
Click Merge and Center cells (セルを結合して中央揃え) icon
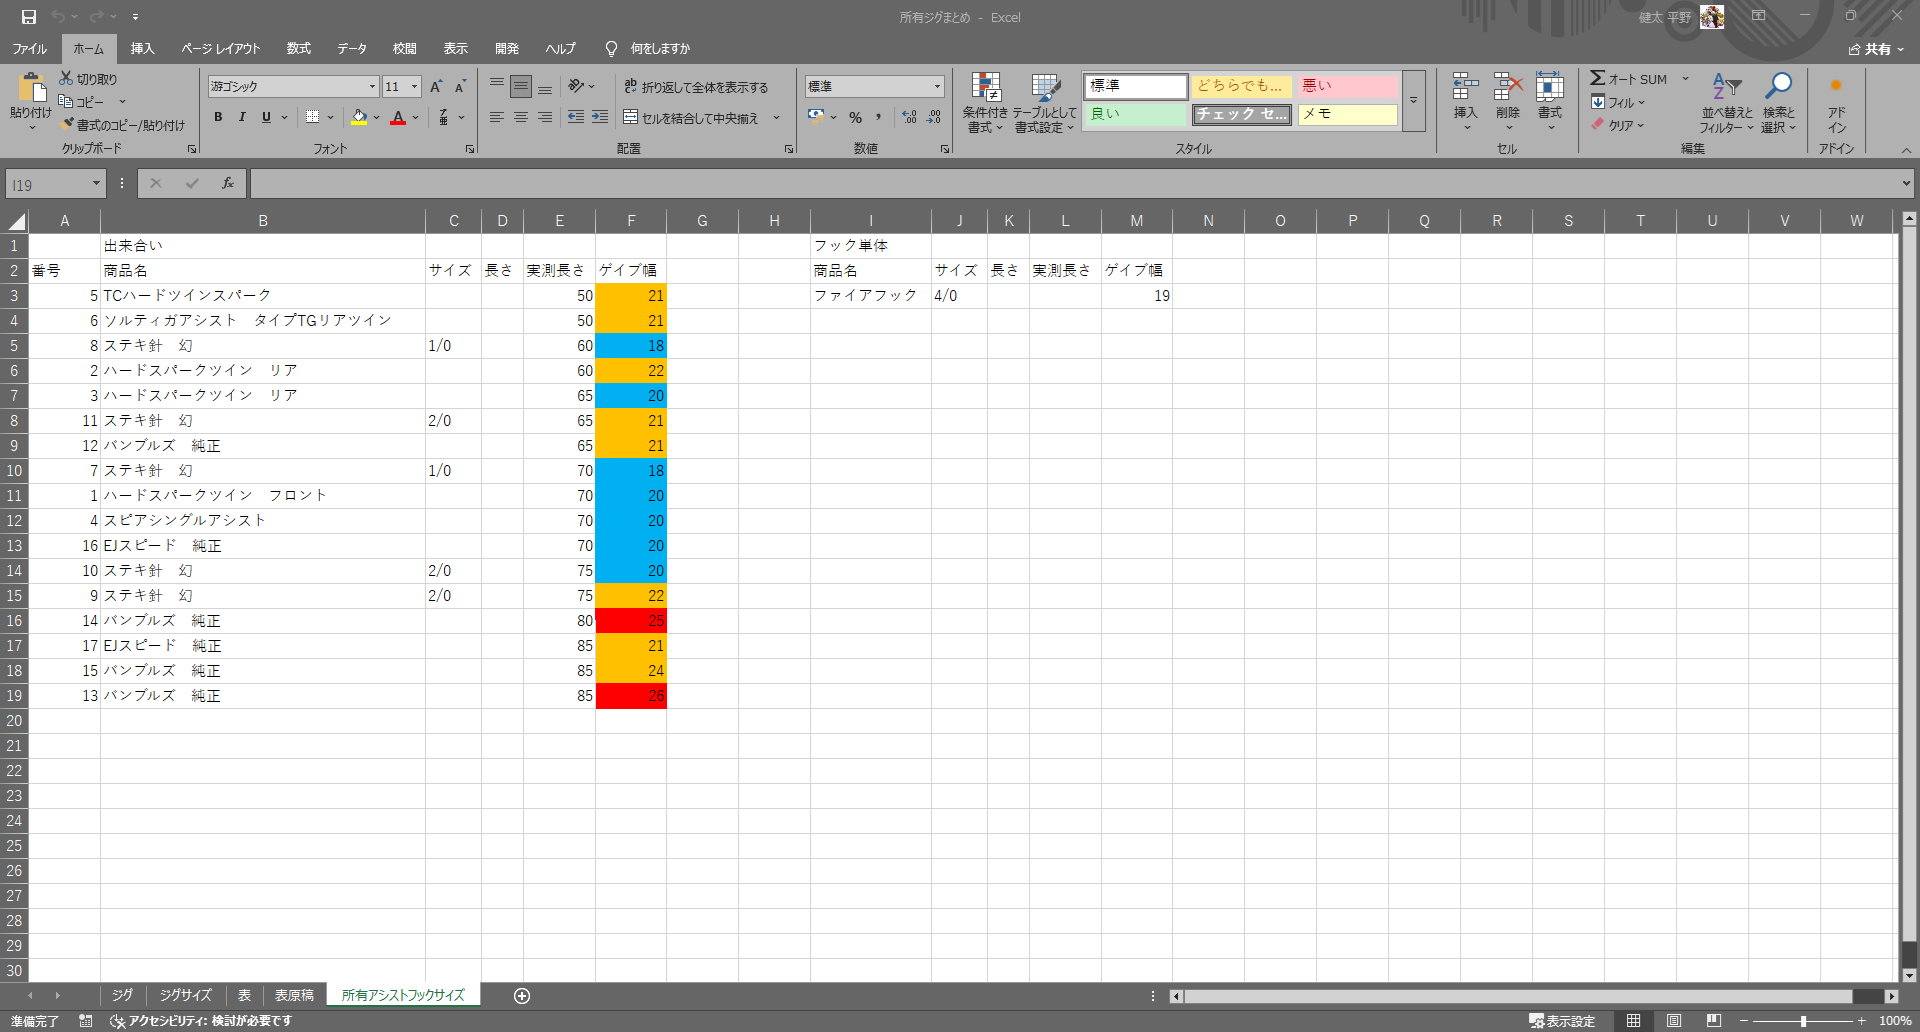click(631, 118)
